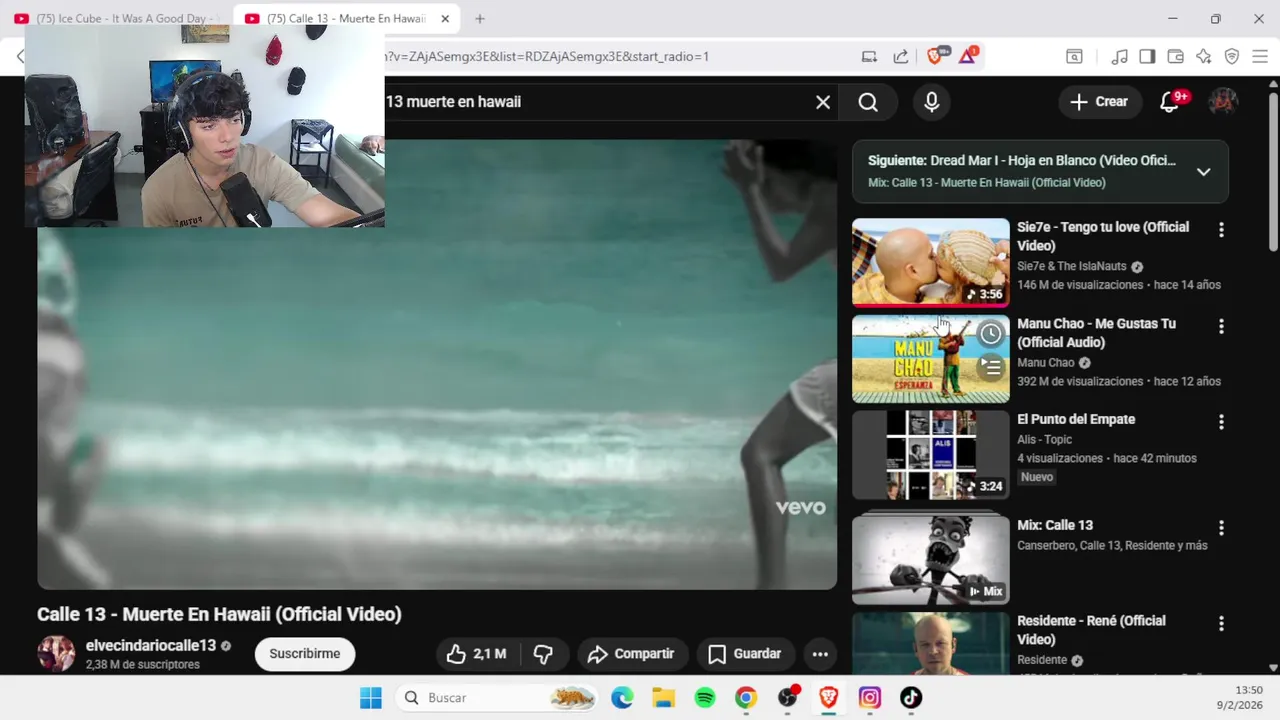Click the share page icon in address bar
This screenshot has width=1280, height=720.
(901, 57)
